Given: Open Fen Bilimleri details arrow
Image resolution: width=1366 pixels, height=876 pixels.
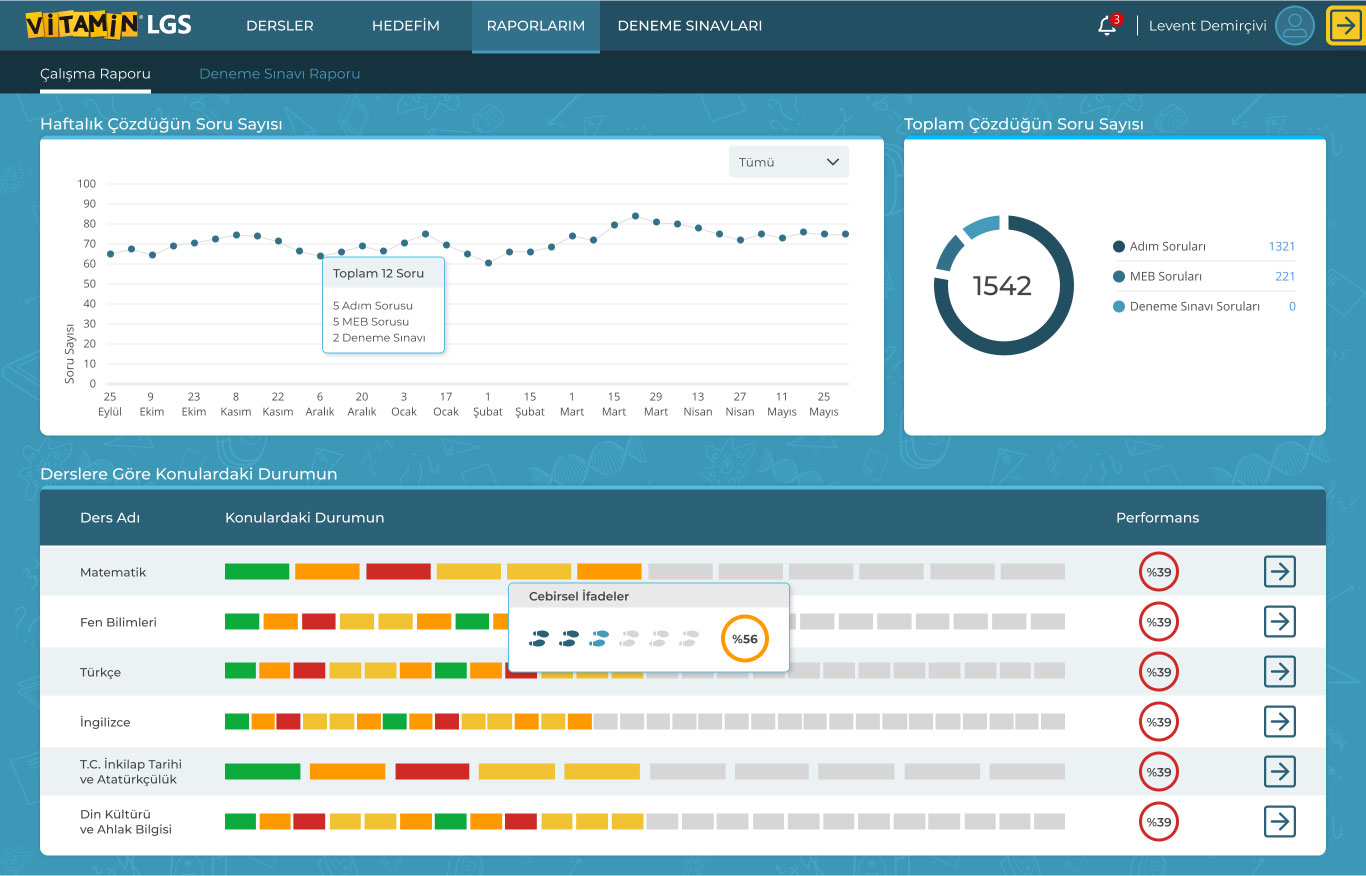Looking at the screenshot, I should tap(1279, 622).
